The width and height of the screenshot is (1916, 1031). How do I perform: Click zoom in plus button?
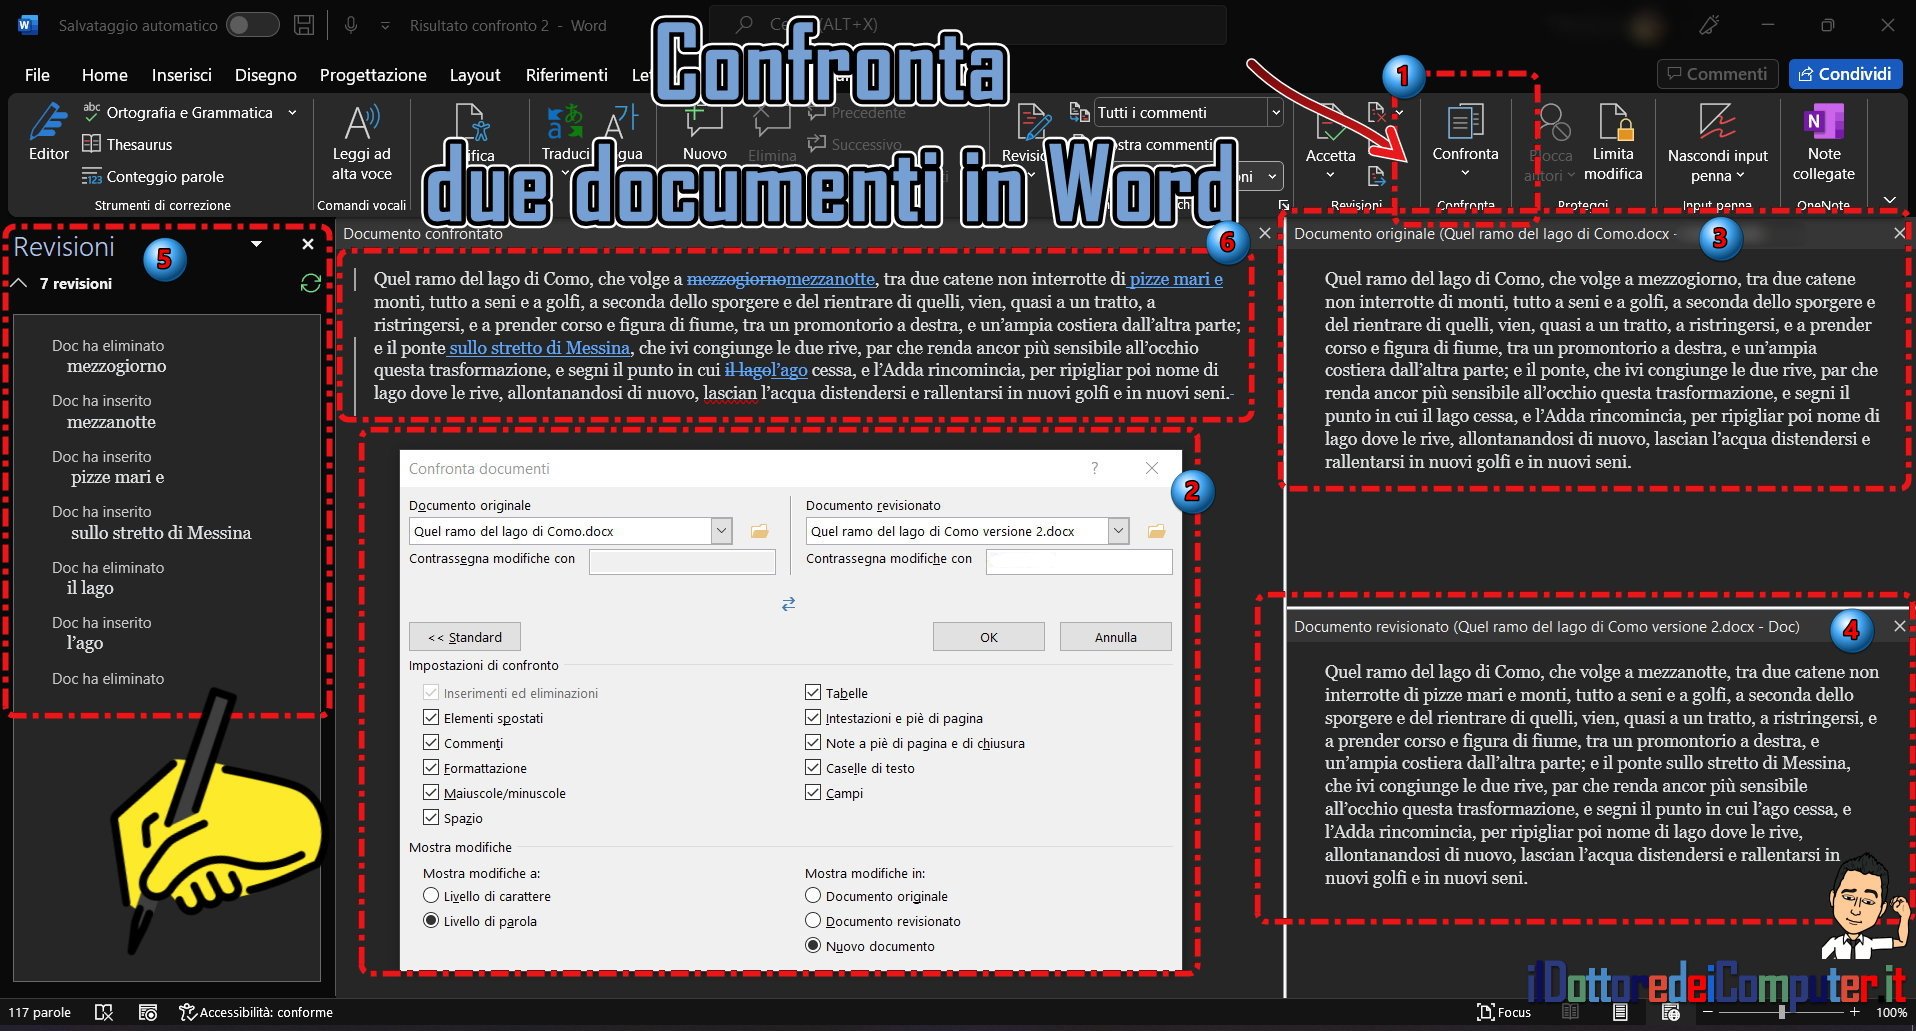pos(1855,1012)
